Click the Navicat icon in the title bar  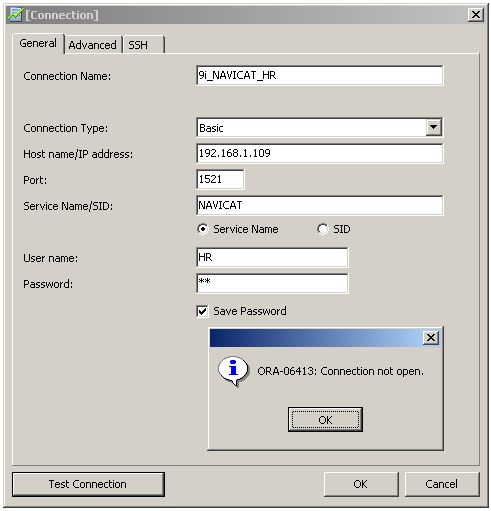point(15,15)
